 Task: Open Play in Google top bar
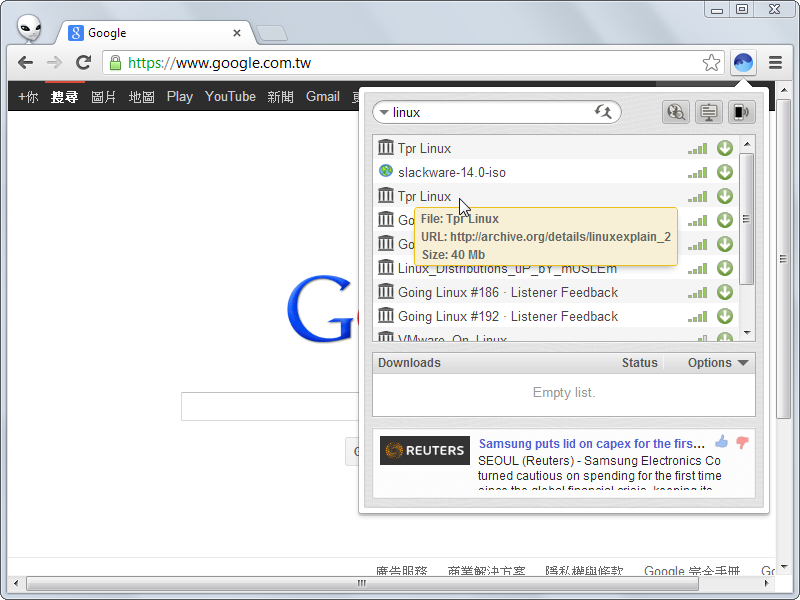[x=180, y=96]
